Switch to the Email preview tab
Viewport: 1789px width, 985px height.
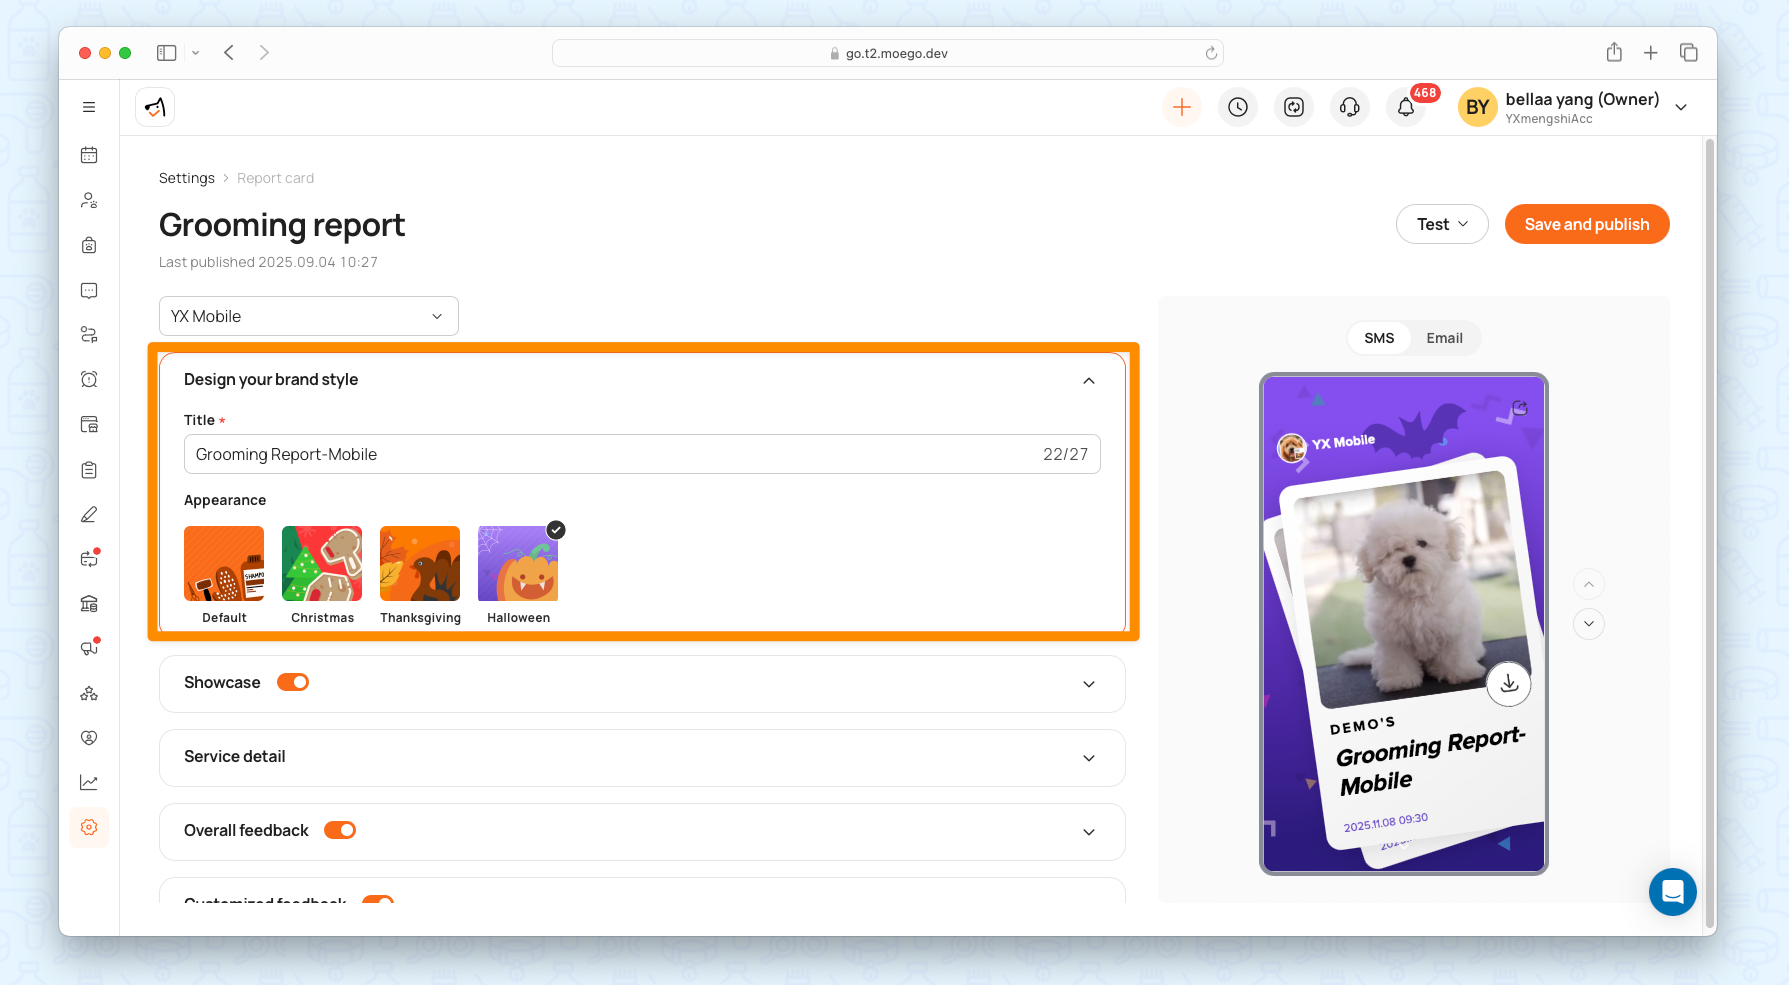click(1444, 338)
